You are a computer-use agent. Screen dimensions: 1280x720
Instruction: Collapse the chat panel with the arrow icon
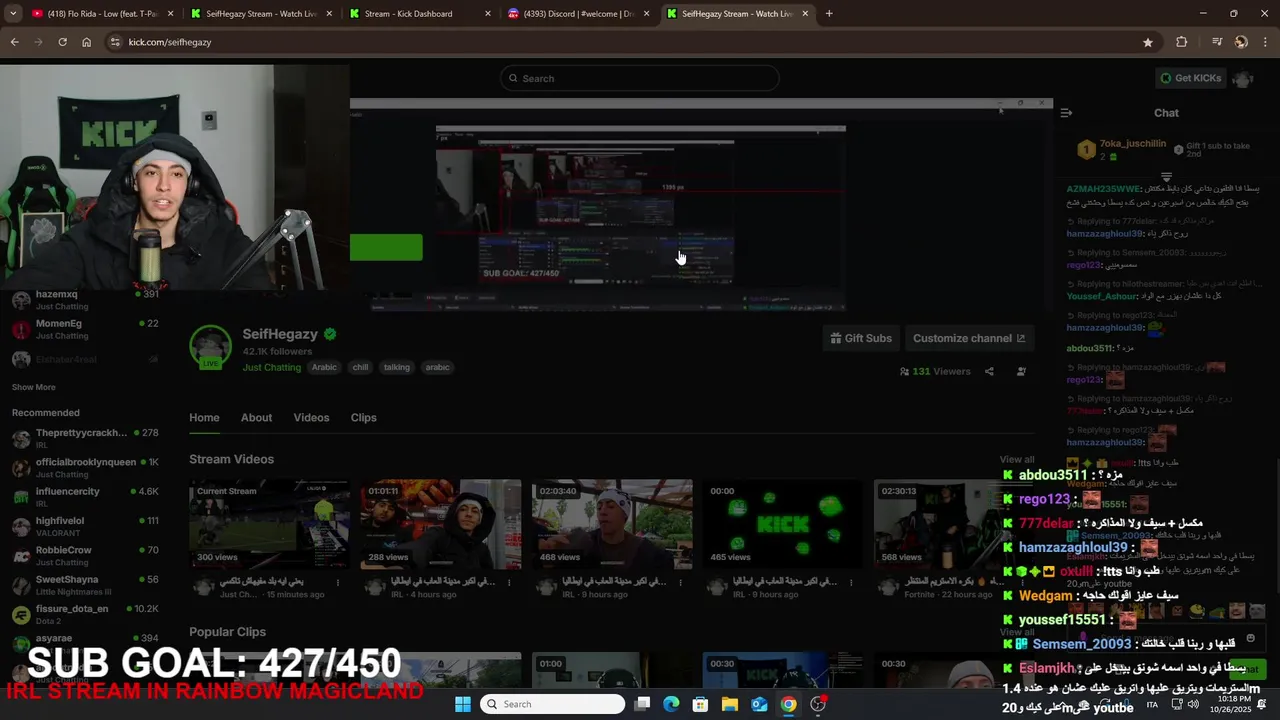click(1066, 113)
